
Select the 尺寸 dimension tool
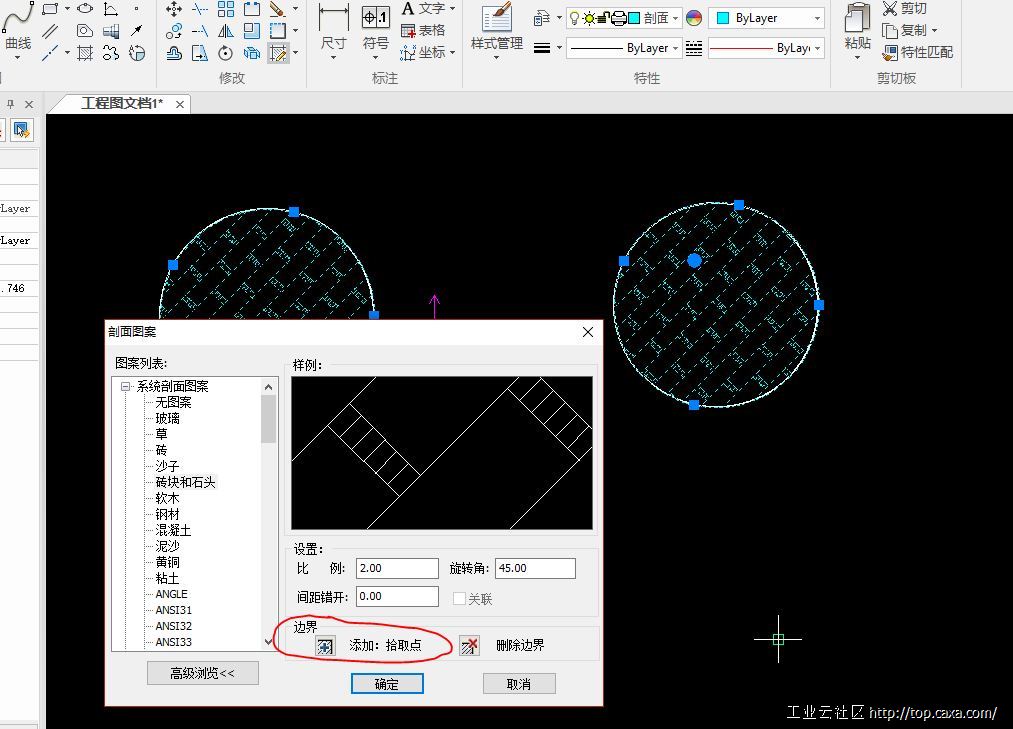pos(333,28)
